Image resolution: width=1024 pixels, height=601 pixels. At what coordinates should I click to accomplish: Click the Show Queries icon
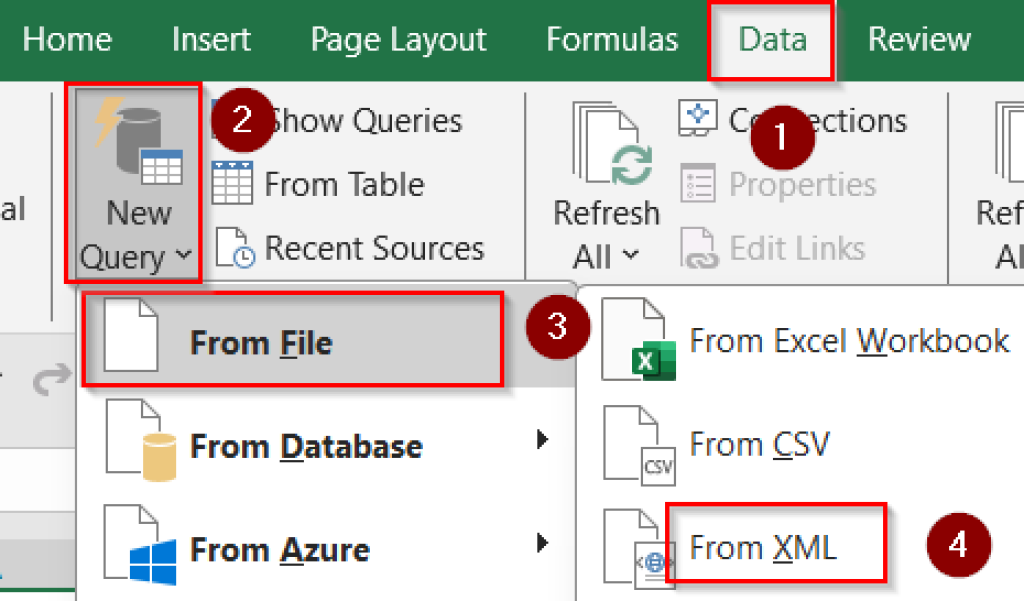231,119
